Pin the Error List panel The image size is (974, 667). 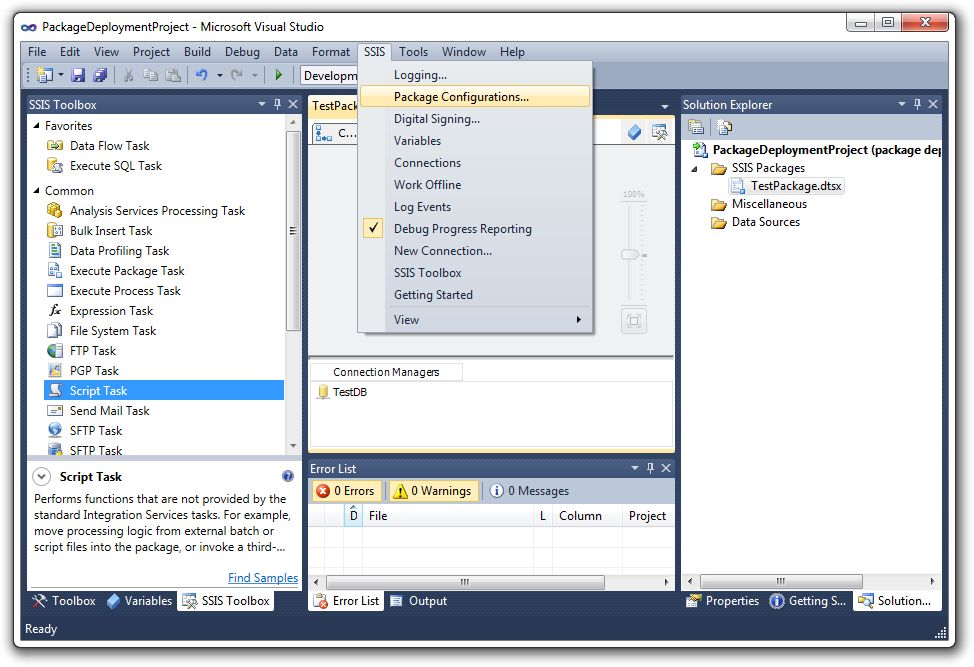[650, 468]
